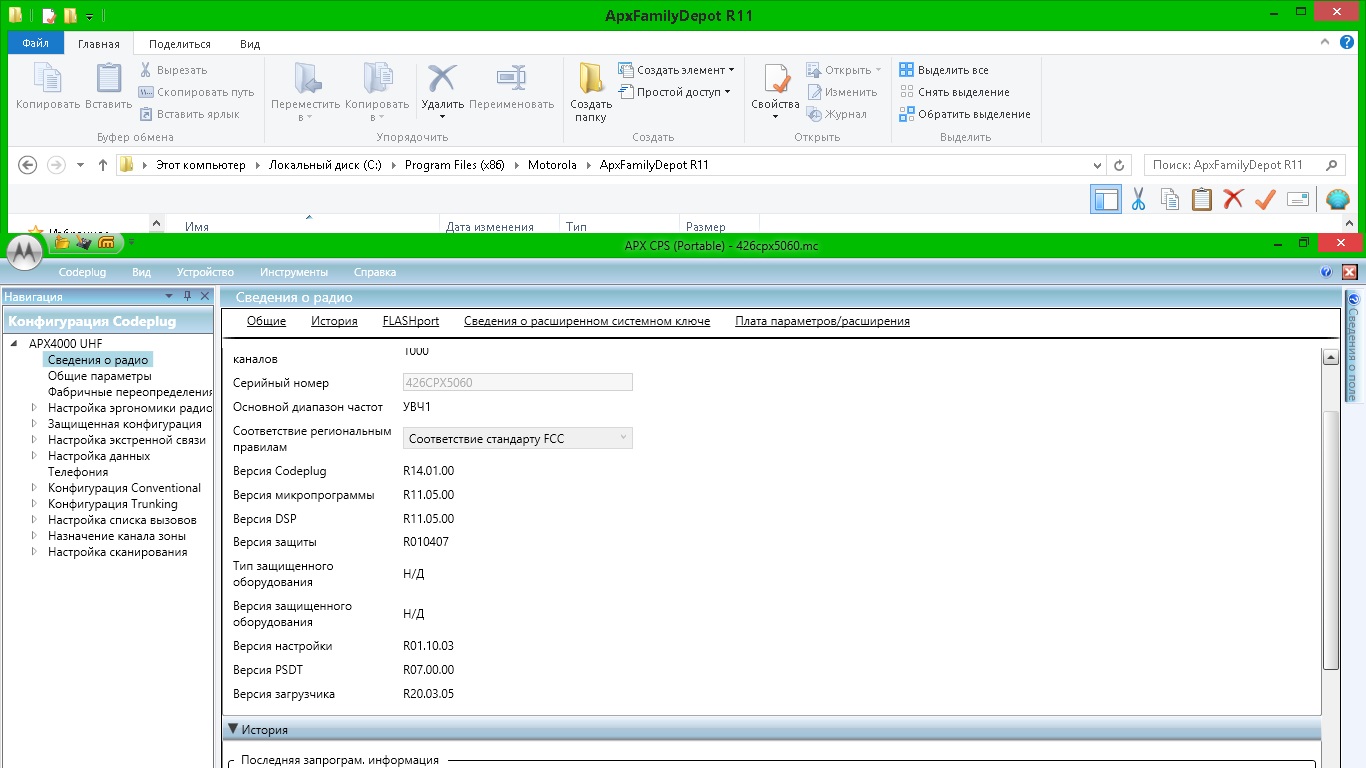Expand the Защищенная конфигурация tree node
The image size is (1366, 768).
point(34,424)
